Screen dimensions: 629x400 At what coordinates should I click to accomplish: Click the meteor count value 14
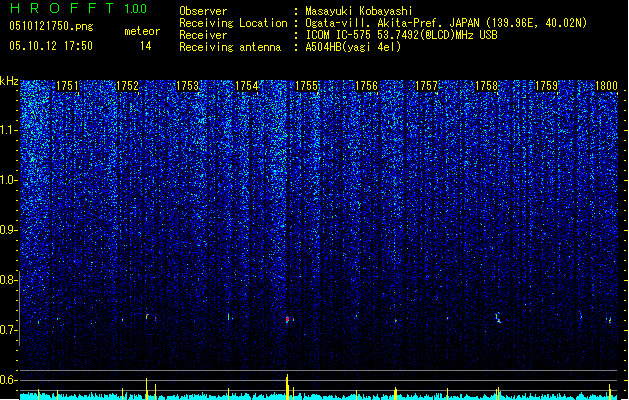(146, 46)
